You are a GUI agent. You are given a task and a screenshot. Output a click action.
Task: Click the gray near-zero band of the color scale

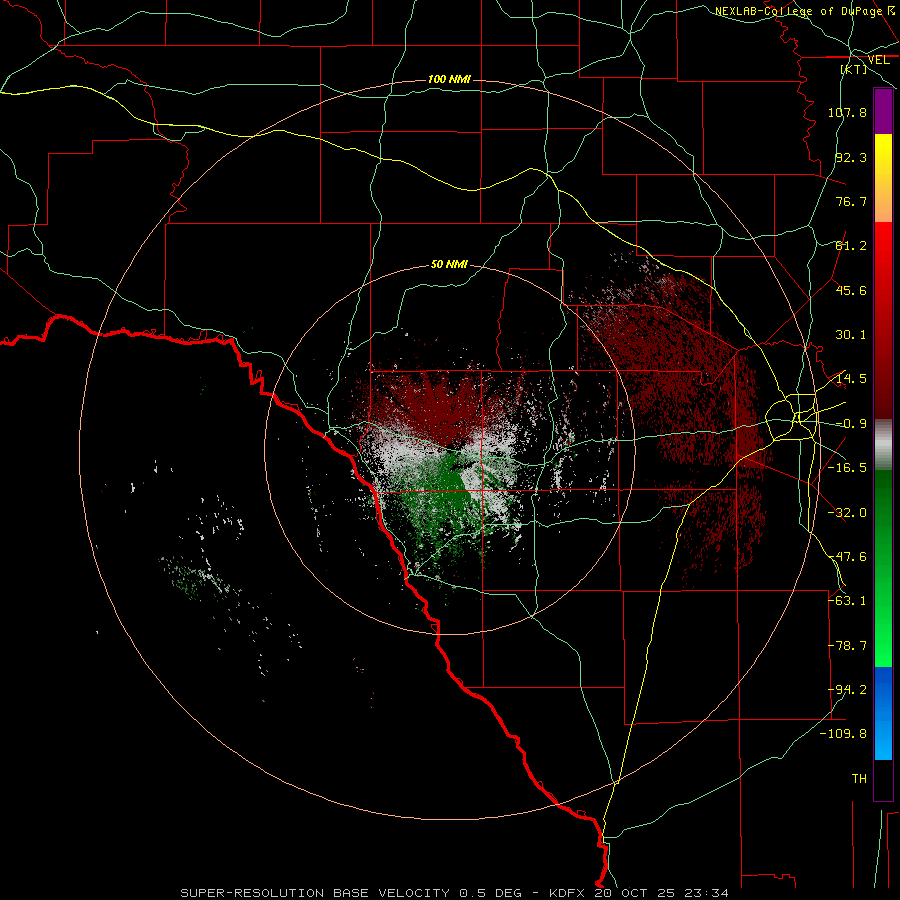click(x=883, y=445)
